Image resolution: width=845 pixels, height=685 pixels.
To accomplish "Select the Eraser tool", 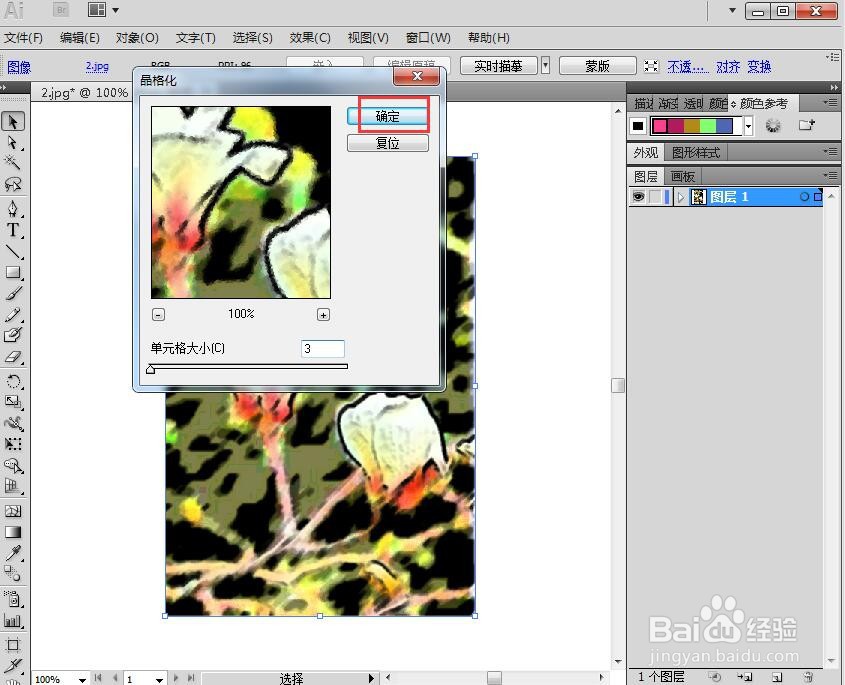I will point(13,356).
